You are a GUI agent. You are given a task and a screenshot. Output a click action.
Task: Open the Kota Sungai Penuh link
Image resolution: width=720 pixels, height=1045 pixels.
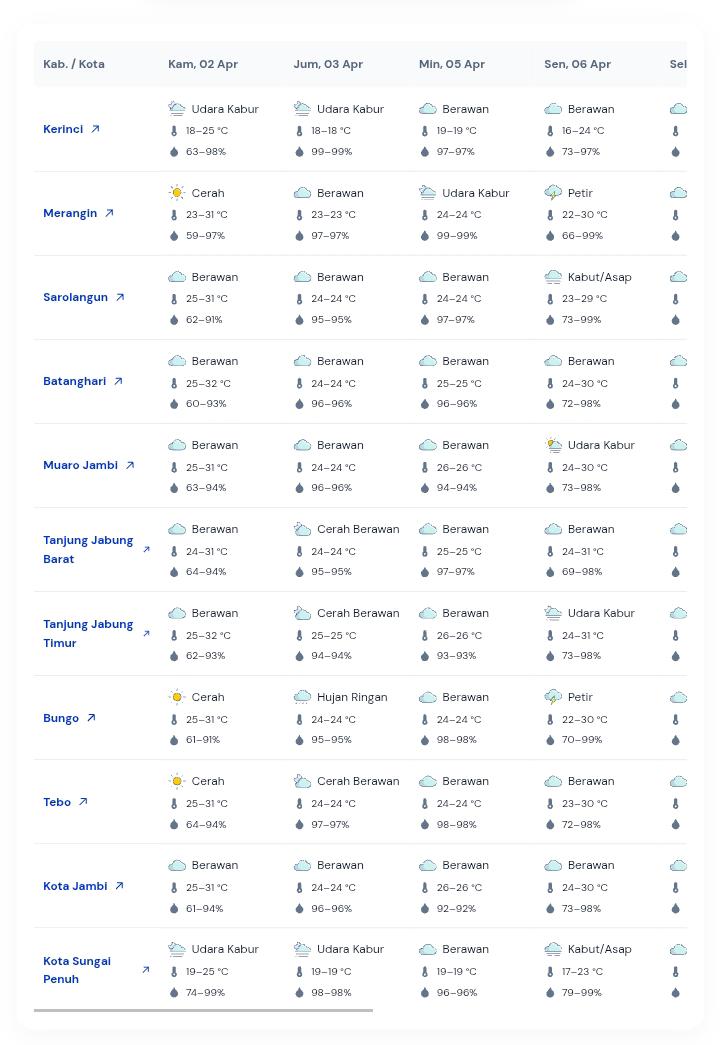tap(77, 970)
